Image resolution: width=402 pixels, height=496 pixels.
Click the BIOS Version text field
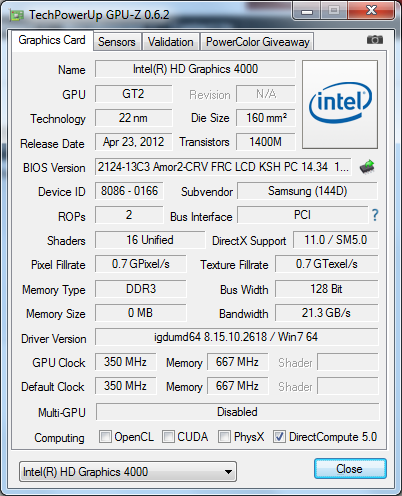[223, 167]
